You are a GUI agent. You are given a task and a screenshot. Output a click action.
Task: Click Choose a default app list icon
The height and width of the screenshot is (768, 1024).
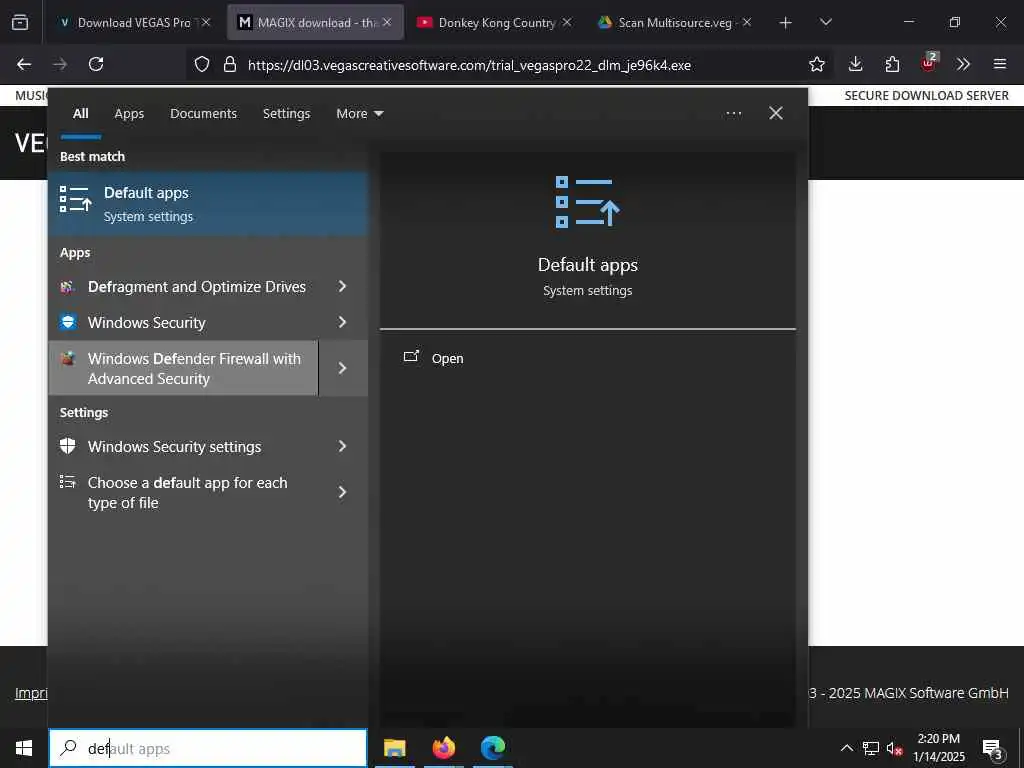point(67,482)
